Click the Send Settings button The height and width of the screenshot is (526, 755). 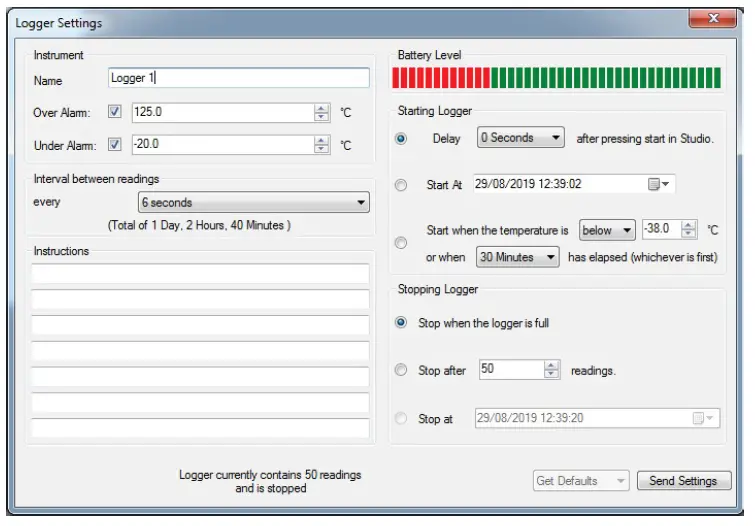point(684,481)
